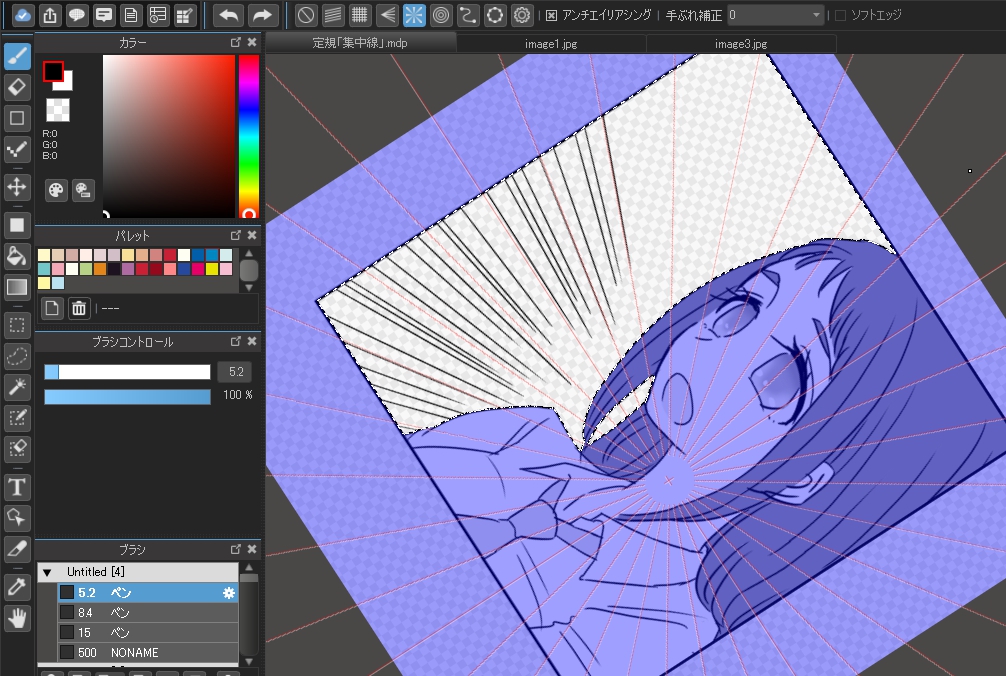Viewport: 1006px width, 676px height.
Task: Delete palette color with the trash button
Action: coord(79,308)
